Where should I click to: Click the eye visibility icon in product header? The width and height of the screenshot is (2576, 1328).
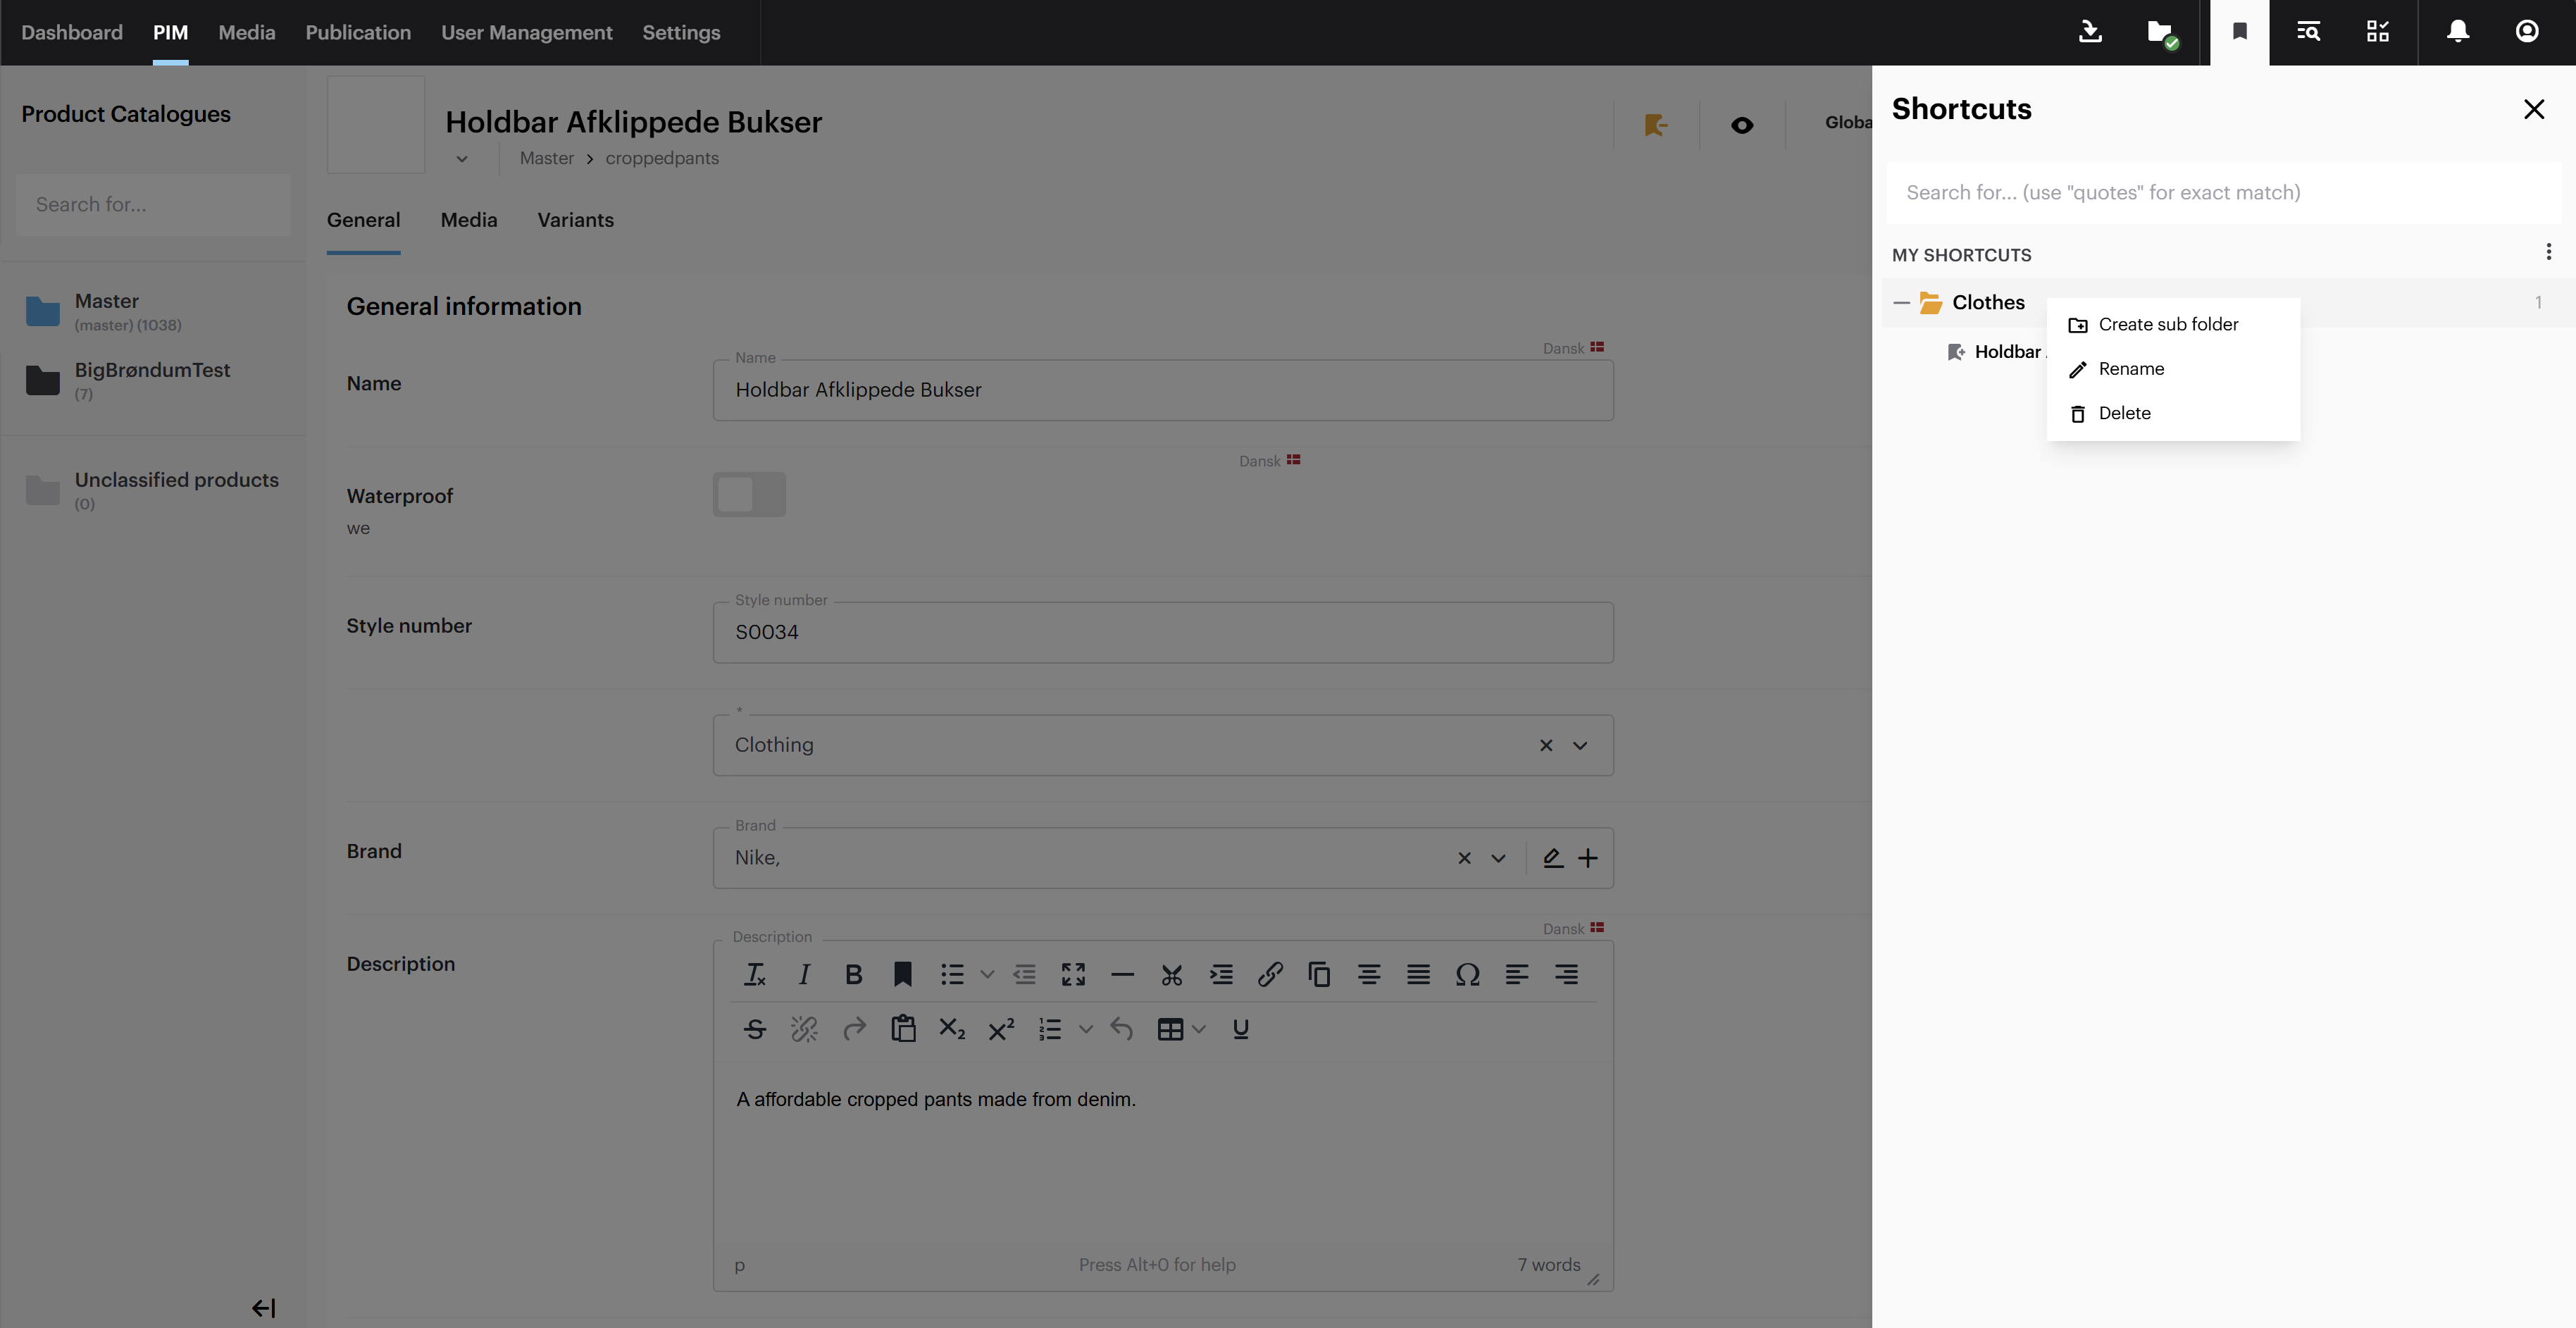pyautogui.click(x=1741, y=125)
